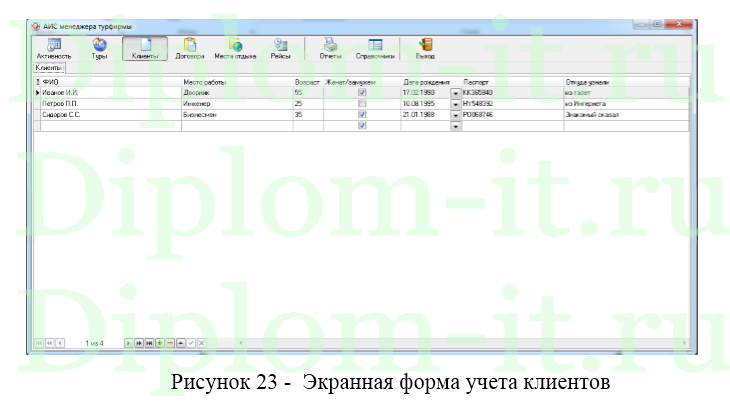Click the Паспорт column header
Screen dimensions: 730x411
click(513, 82)
